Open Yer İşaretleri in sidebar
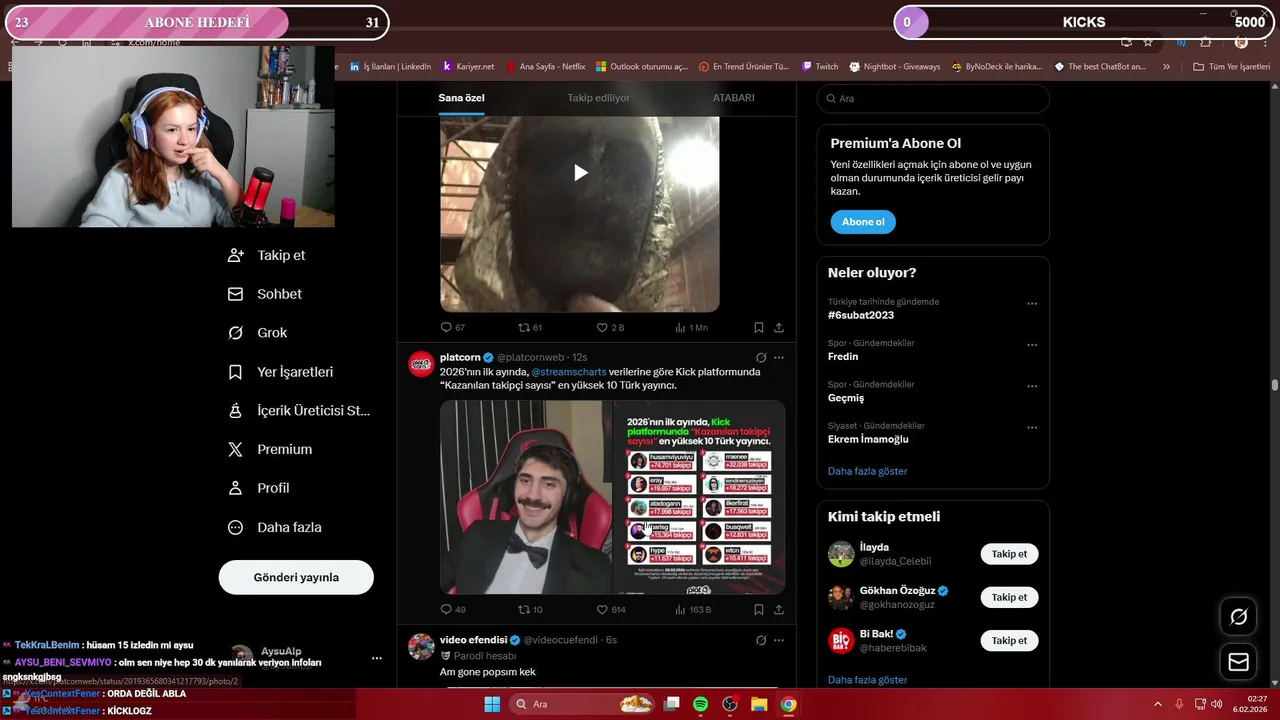The width and height of the screenshot is (1280, 720). point(281,372)
